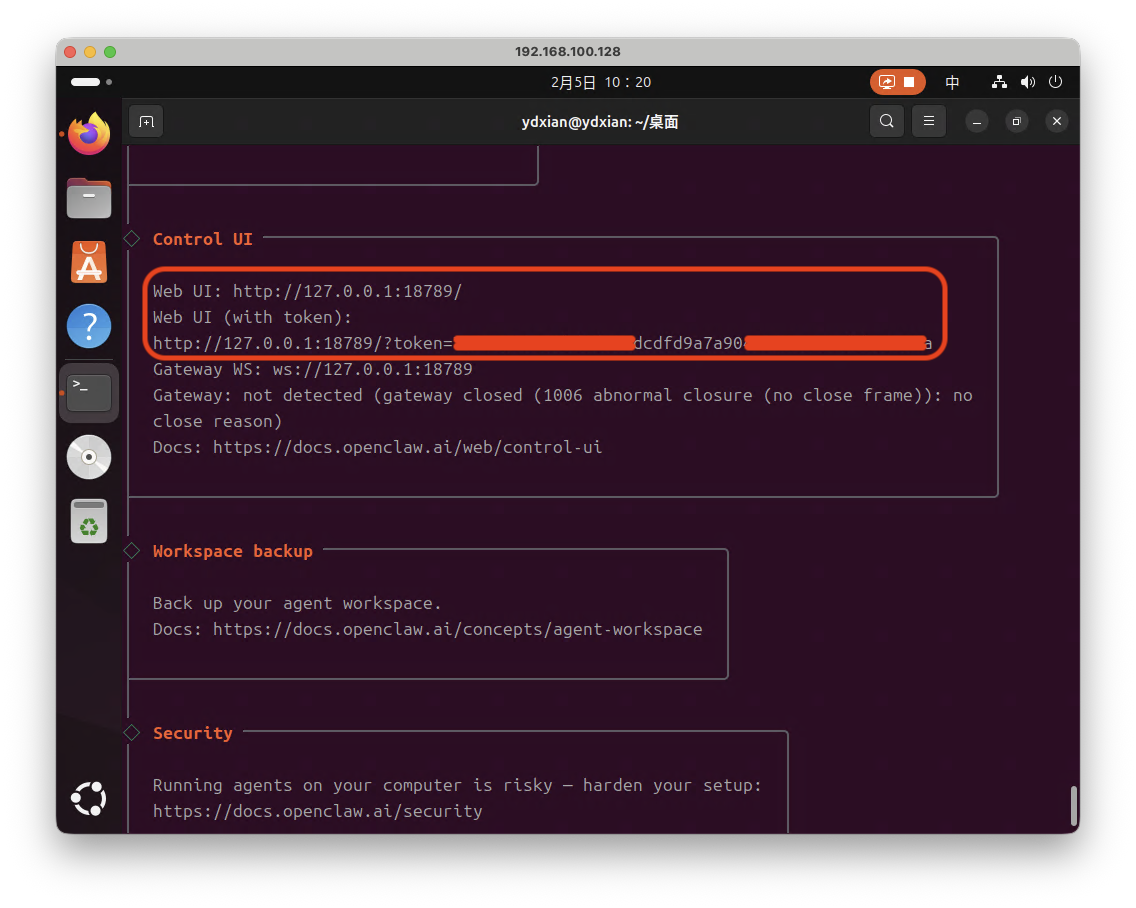Click the Activities workspace indicator
The height and width of the screenshot is (908, 1136).
tap(91, 82)
